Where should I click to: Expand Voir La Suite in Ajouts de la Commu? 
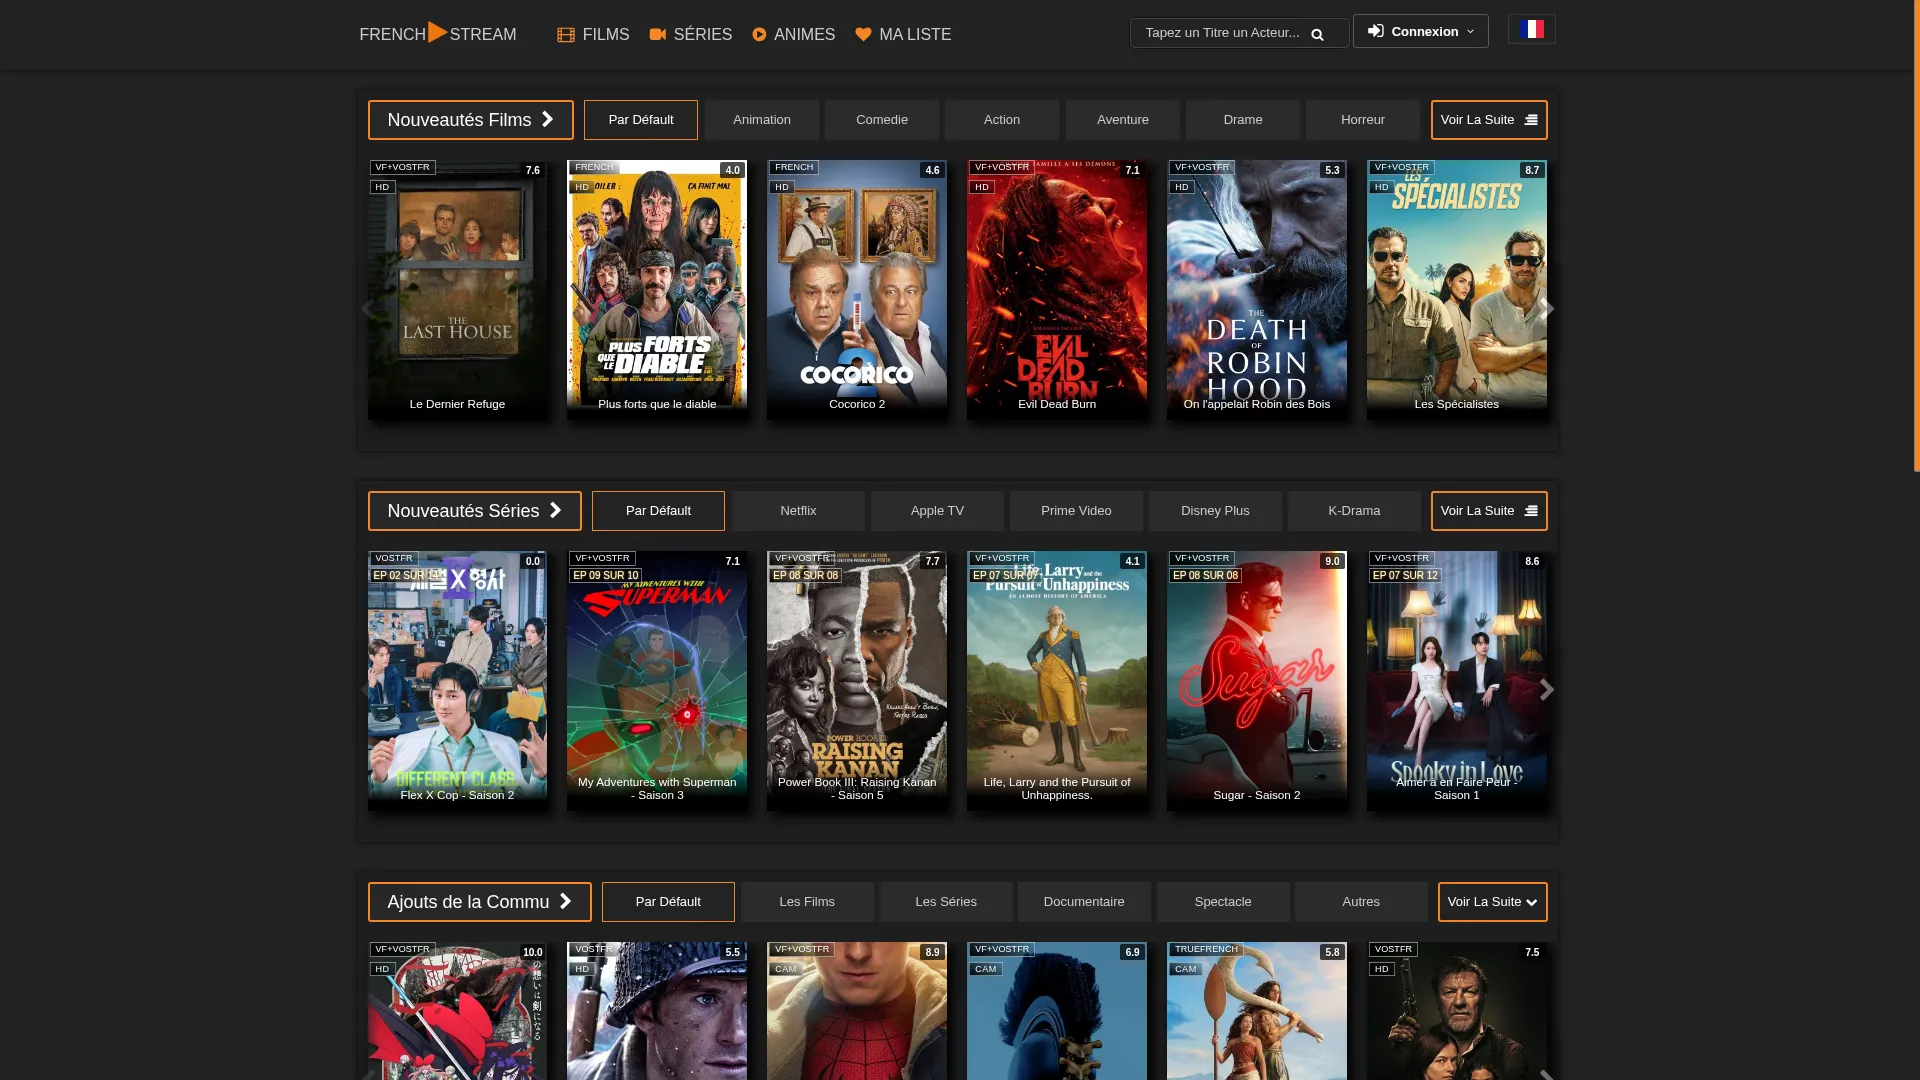click(x=1492, y=902)
